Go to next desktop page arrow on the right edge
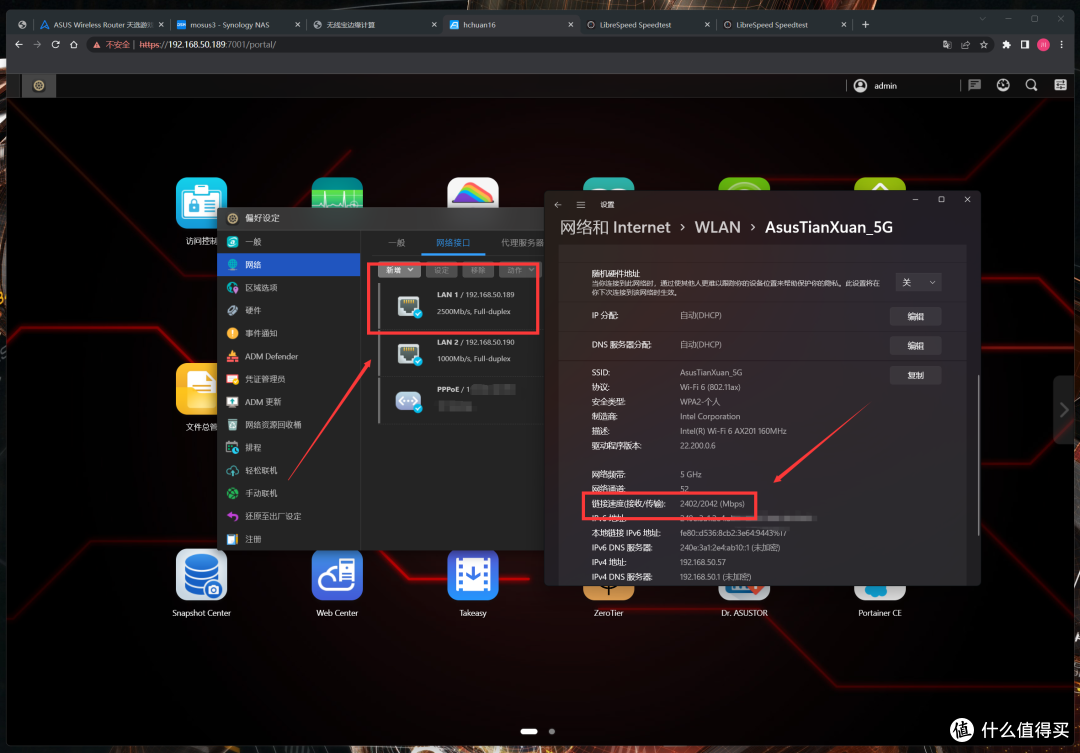The height and width of the screenshot is (753, 1080). 1064,410
